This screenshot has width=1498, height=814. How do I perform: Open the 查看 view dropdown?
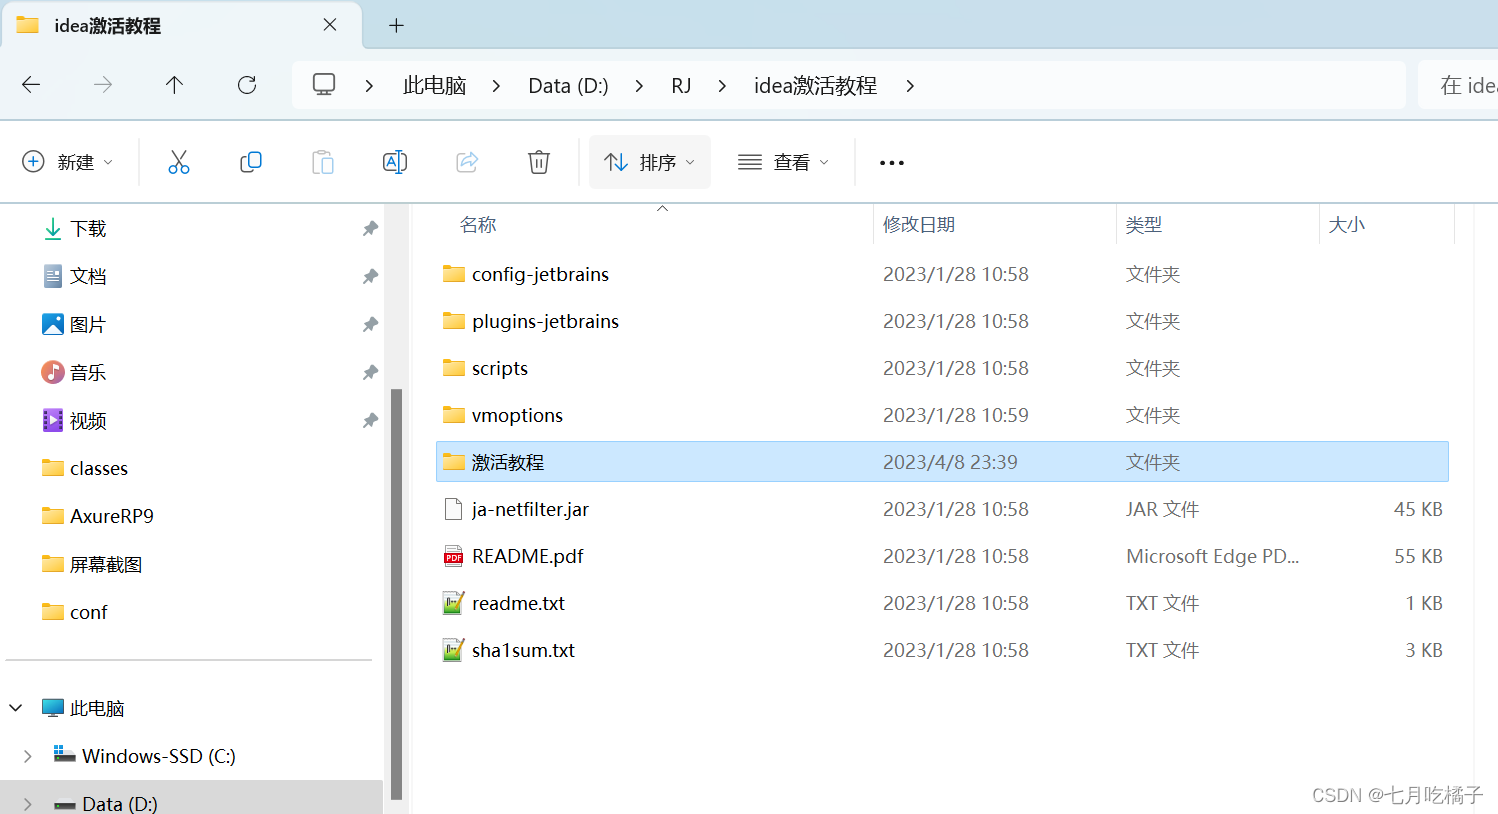click(784, 162)
